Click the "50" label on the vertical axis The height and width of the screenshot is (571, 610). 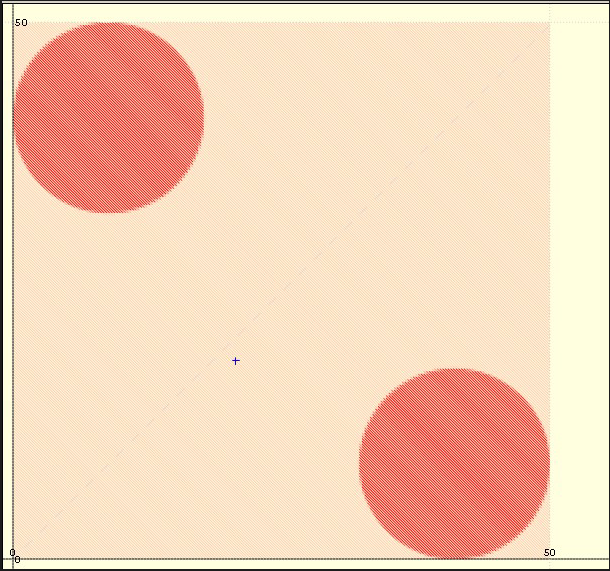coord(21,23)
